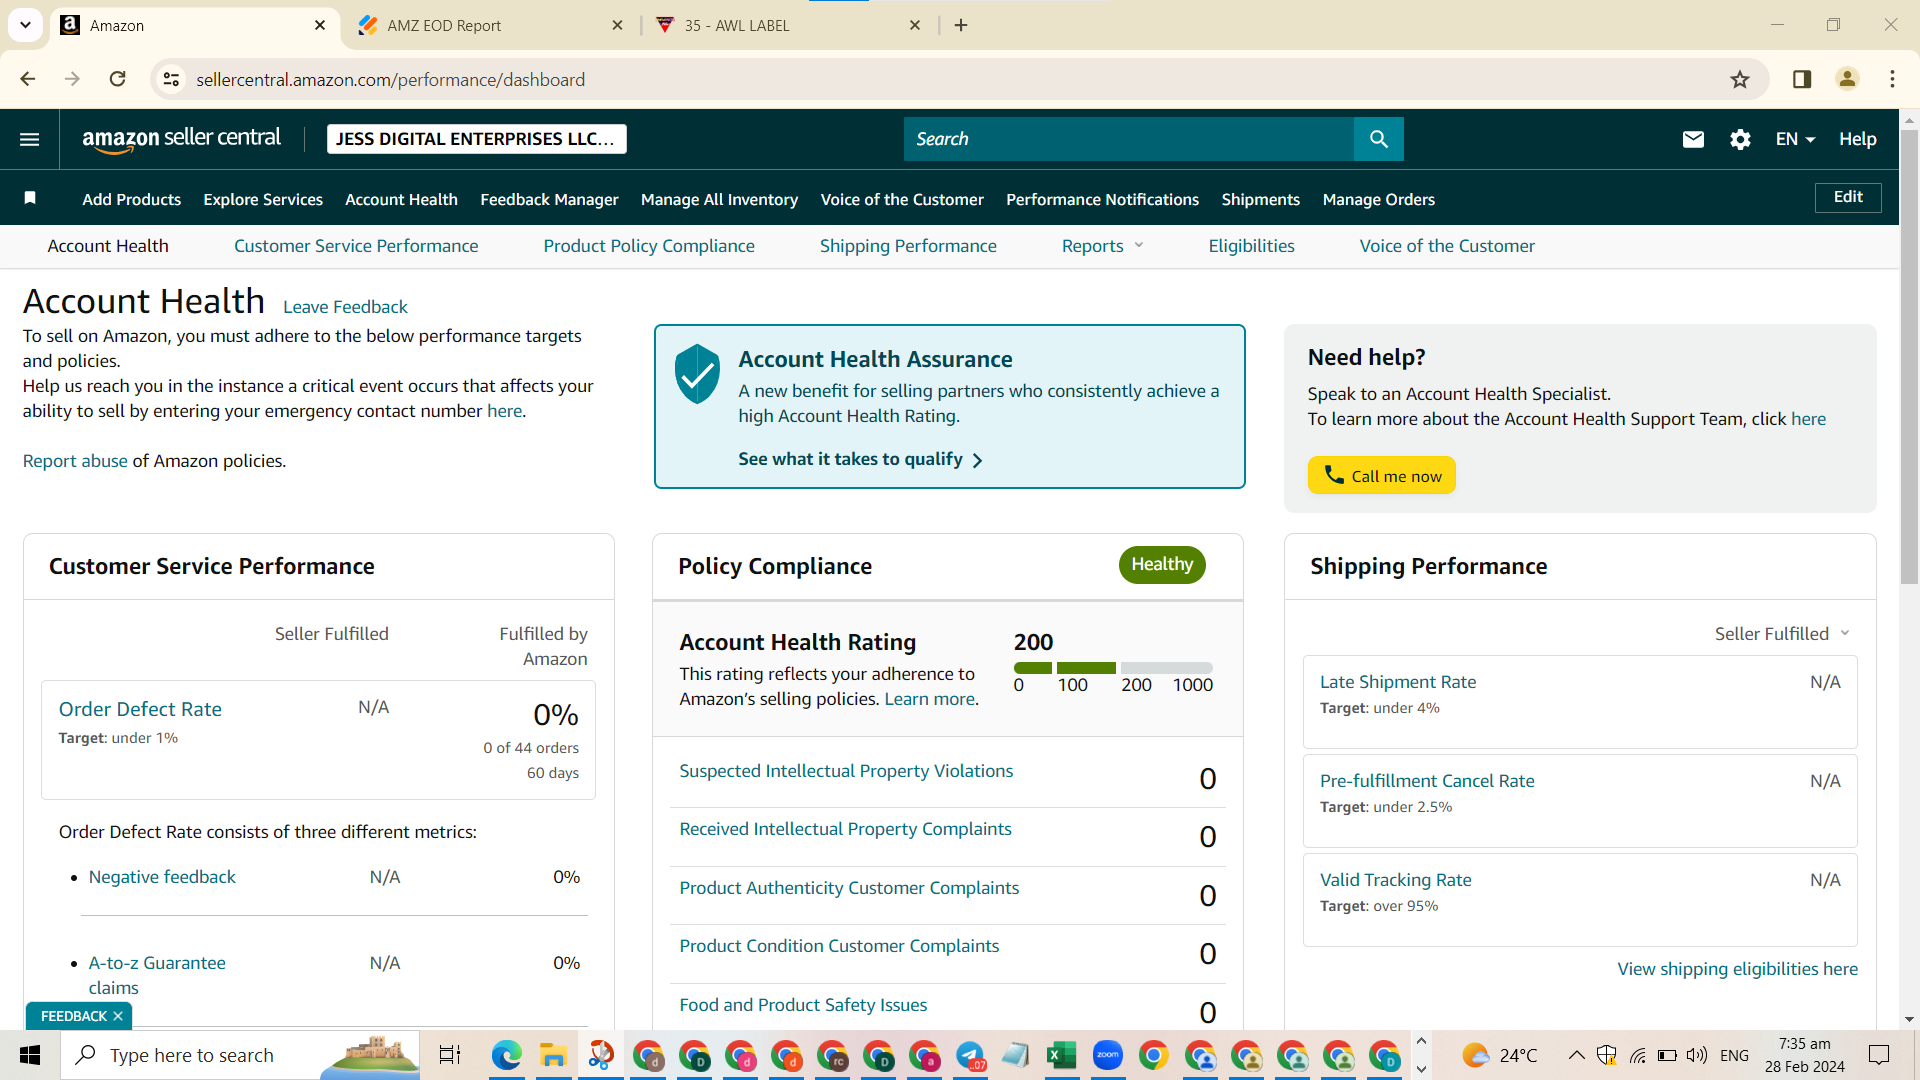Viewport: 1920px width, 1080px height.
Task: Reload the page
Action: point(118,79)
